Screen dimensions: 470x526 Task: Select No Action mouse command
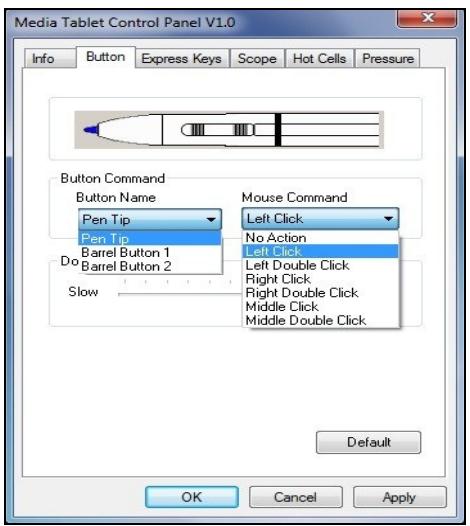pyautogui.click(x=320, y=238)
